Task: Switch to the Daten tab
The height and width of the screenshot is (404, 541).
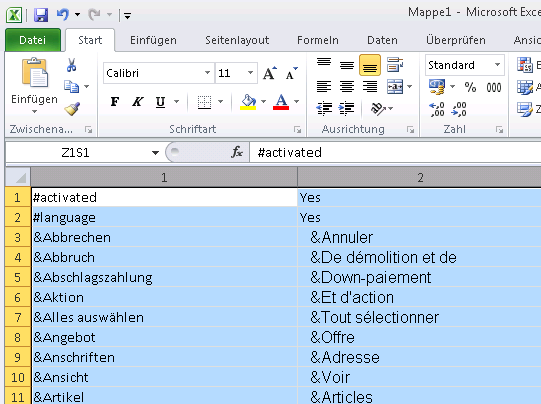Action: (x=382, y=40)
